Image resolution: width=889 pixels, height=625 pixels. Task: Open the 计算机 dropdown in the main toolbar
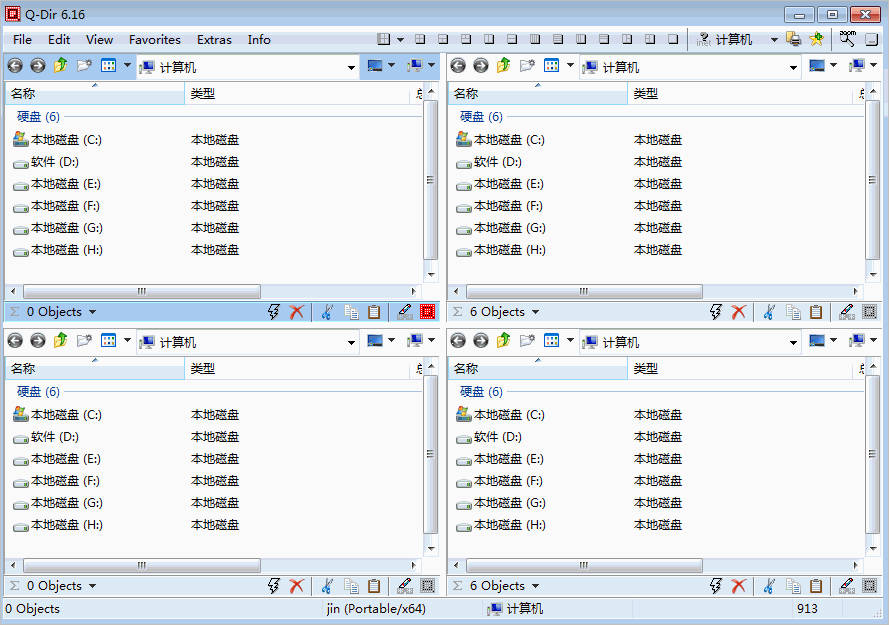click(774, 40)
